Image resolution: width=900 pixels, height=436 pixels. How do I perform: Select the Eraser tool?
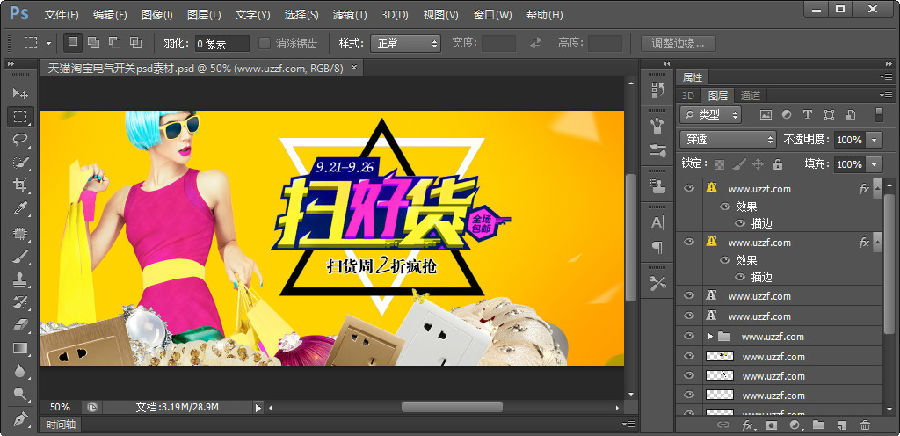tap(20, 325)
